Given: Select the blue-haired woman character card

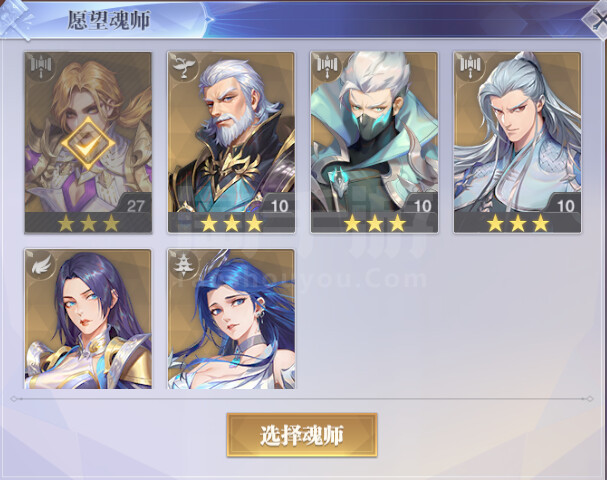Looking at the screenshot, I should (231, 319).
